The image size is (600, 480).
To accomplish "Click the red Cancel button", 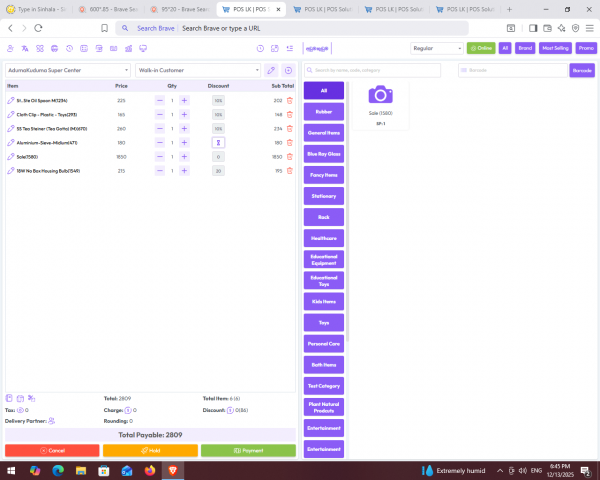I will coord(52,451).
